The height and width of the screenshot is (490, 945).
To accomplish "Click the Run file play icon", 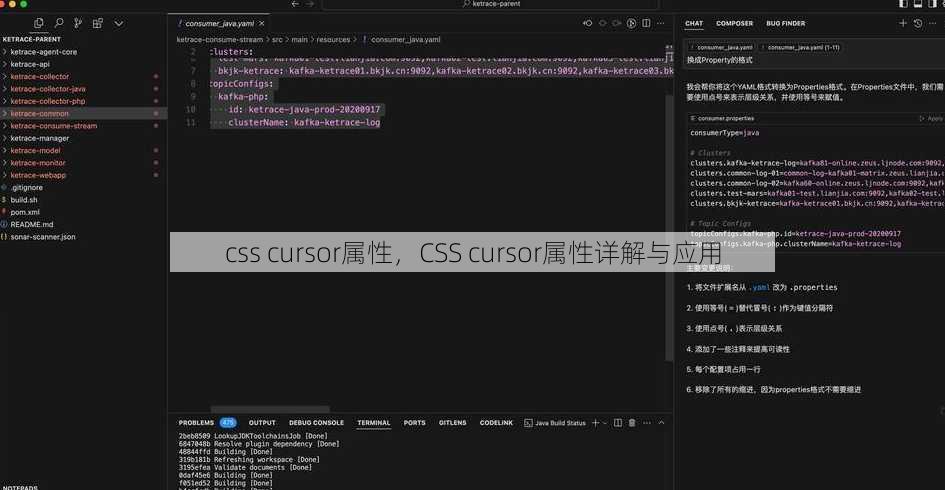I will [631, 23].
